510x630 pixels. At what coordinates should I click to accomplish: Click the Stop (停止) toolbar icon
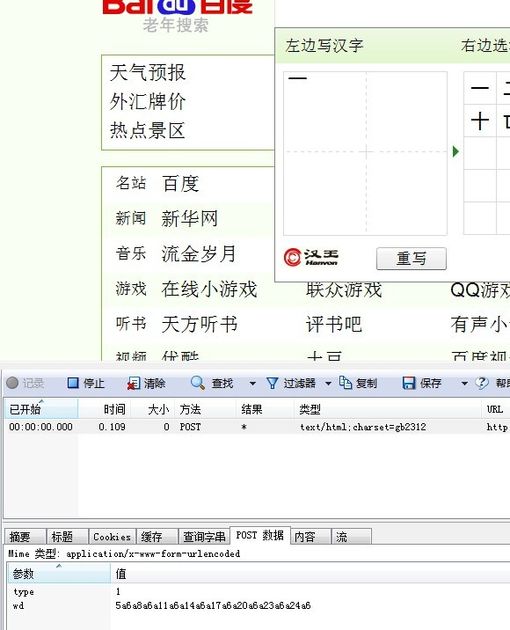pyautogui.click(x=73, y=383)
